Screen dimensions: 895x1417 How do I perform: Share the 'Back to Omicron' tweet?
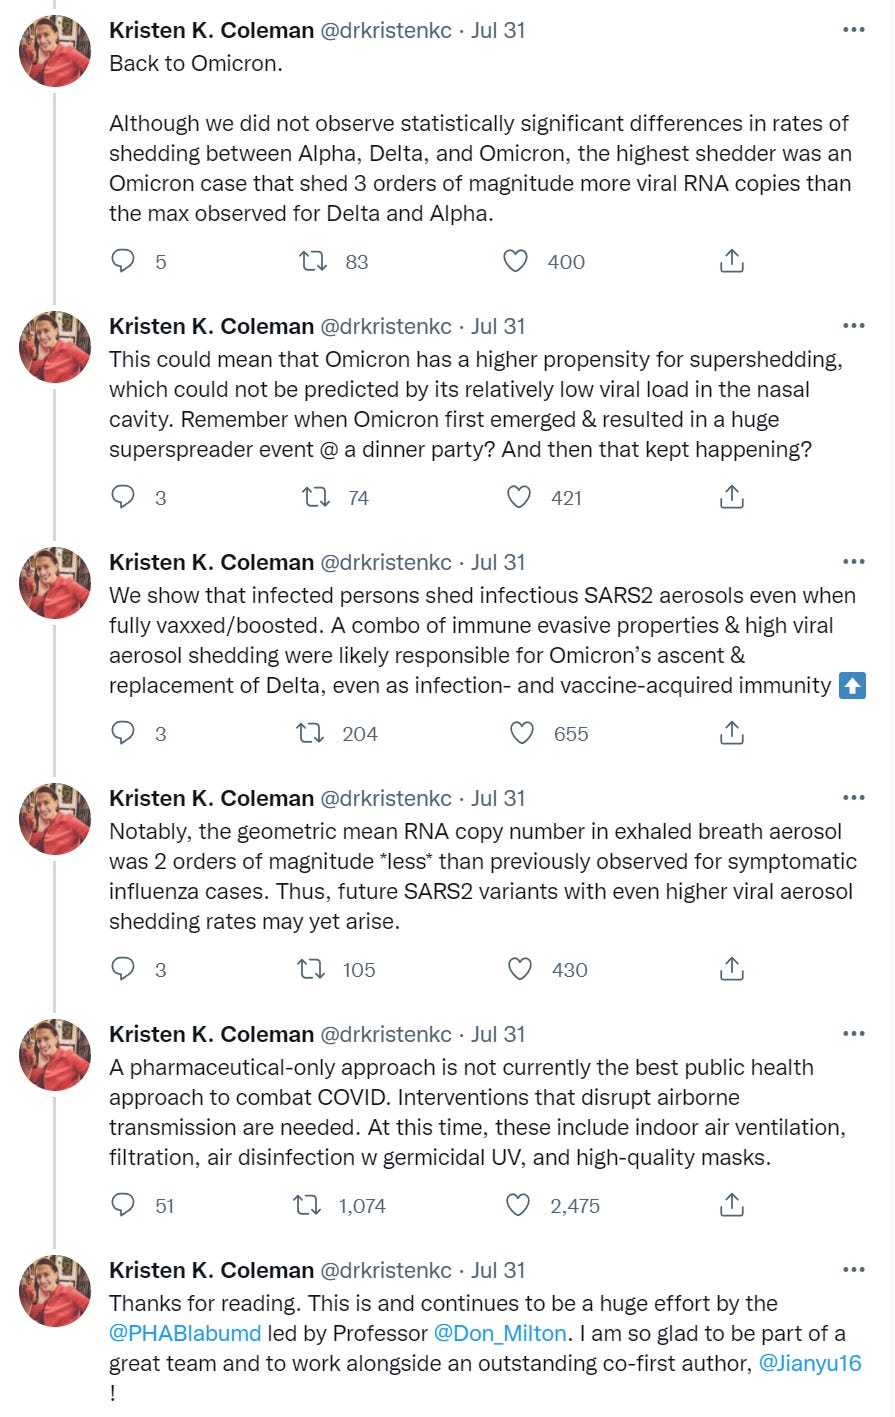pos(732,262)
